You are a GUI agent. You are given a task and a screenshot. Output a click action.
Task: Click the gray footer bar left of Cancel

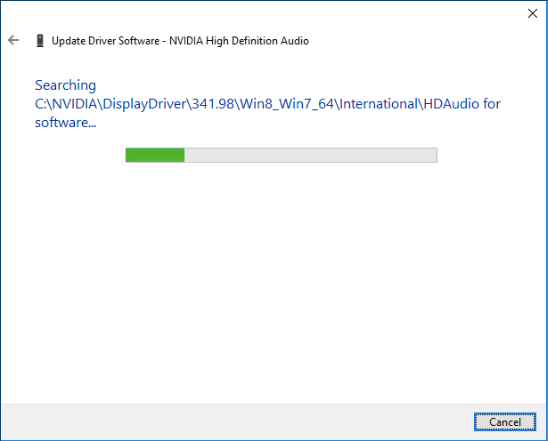point(238,422)
